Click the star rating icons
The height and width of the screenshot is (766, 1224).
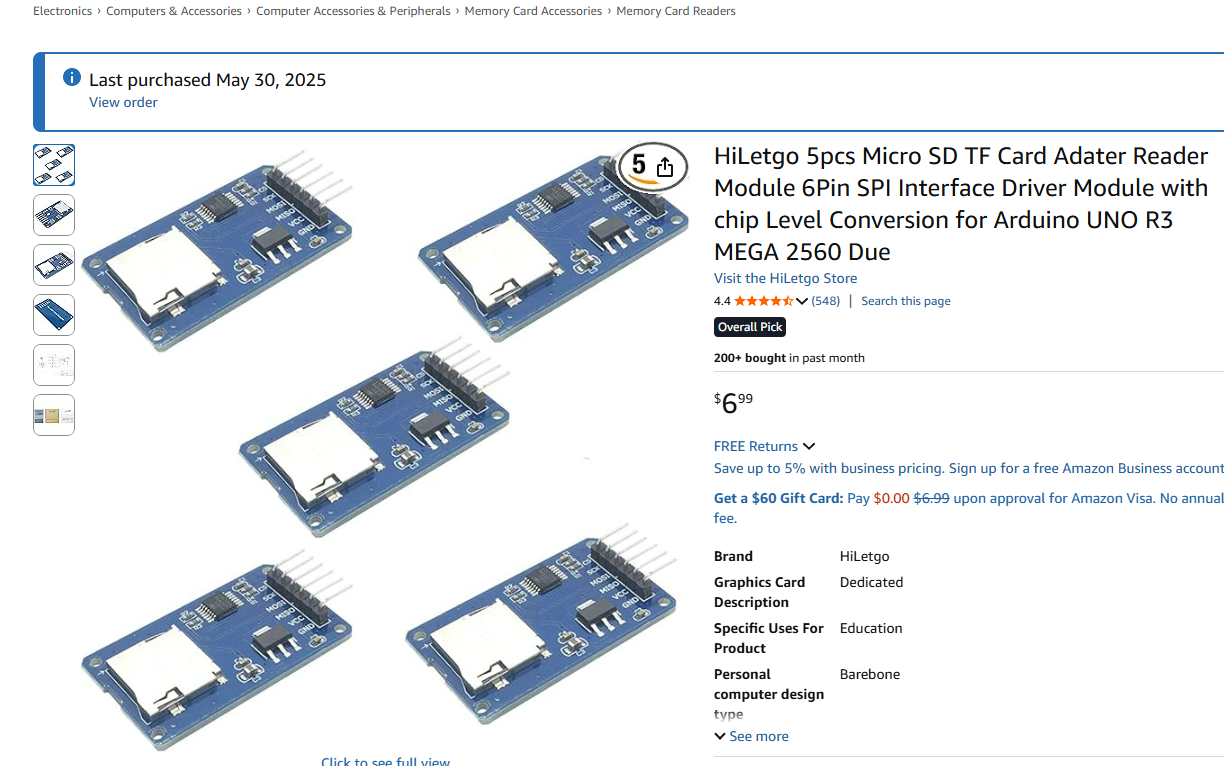pos(764,301)
